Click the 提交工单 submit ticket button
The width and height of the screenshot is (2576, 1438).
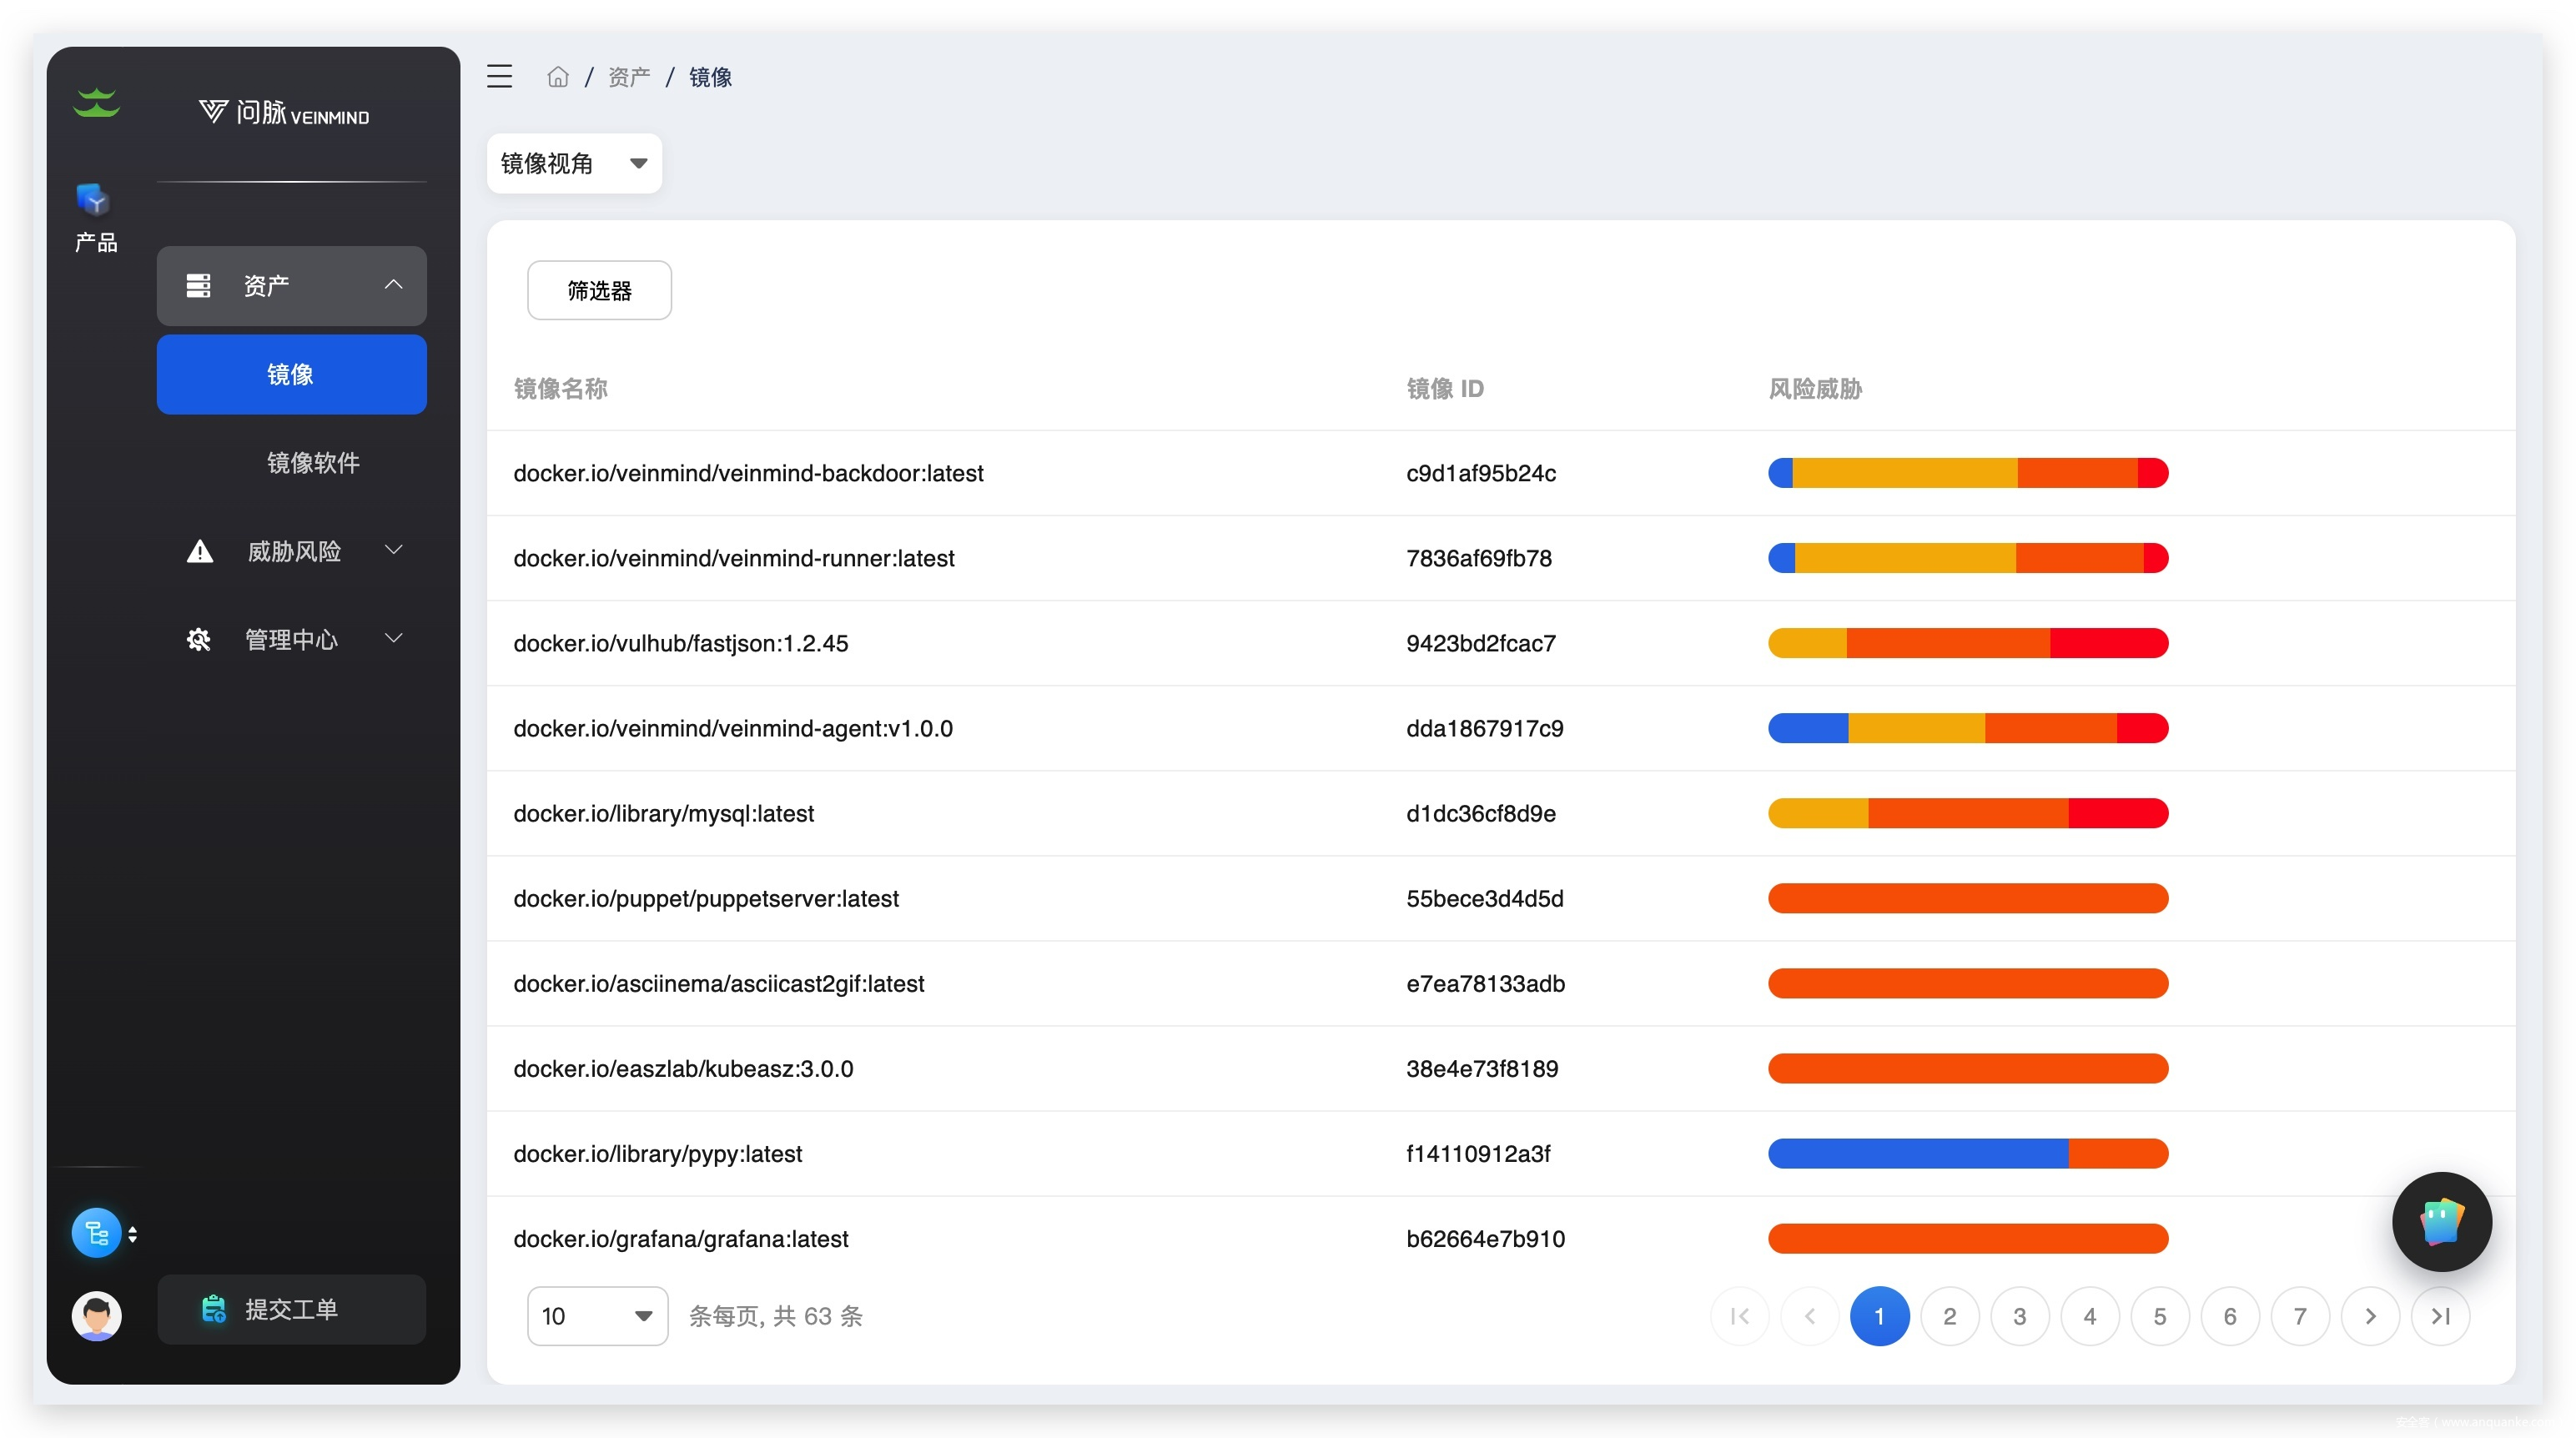pyautogui.click(x=291, y=1309)
